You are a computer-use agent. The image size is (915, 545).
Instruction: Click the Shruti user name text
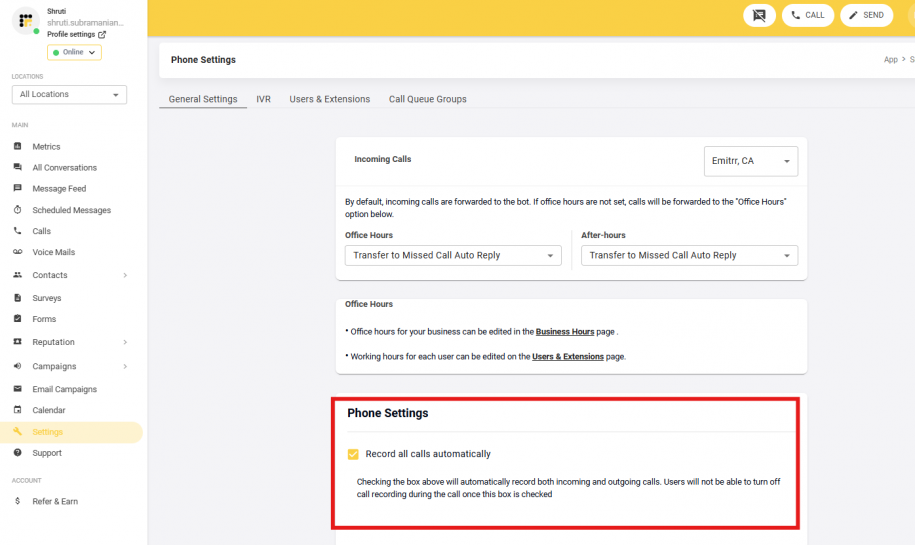click(57, 11)
